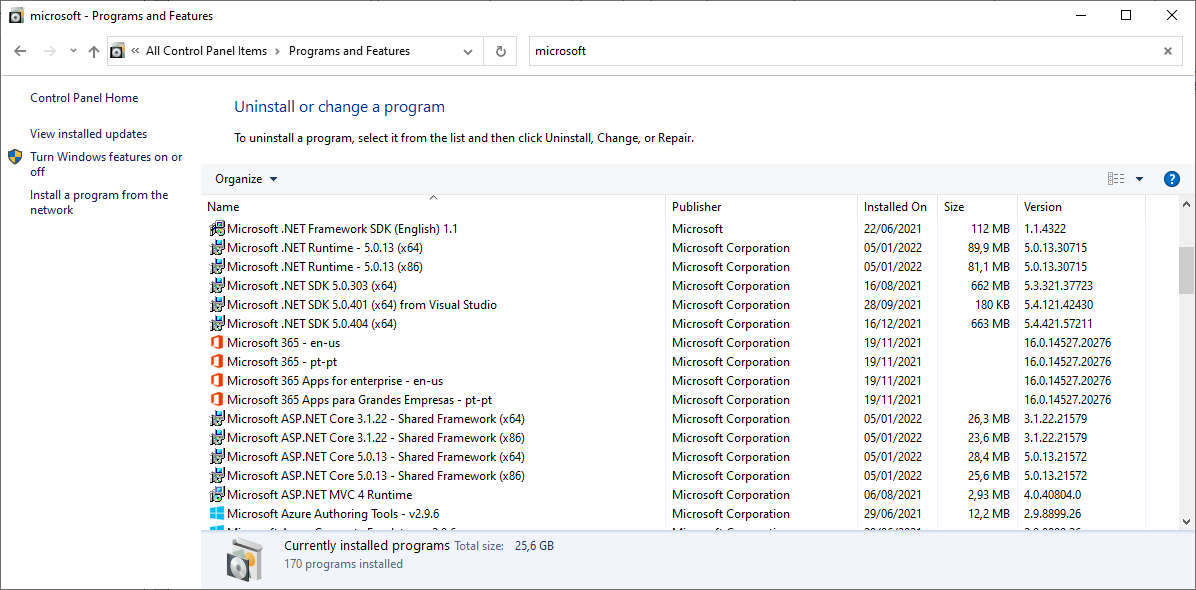Sort by Installed On column header
Screen dimensions: 1196x590
(897, 207)
